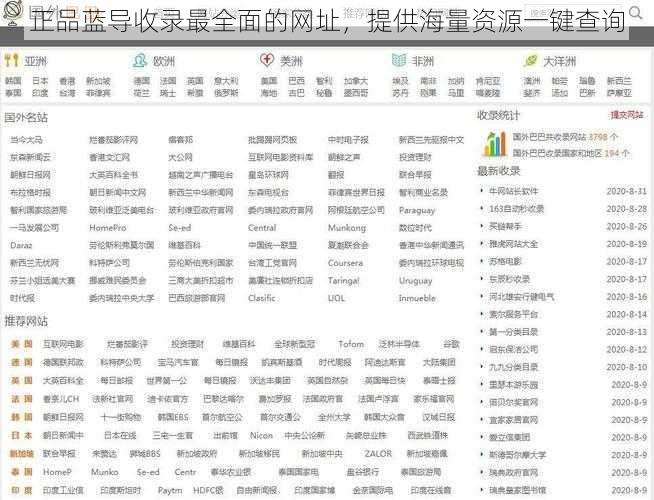
Task: Click the 提交网站 link
Action: pyautogui.click(x=627, y=115)
